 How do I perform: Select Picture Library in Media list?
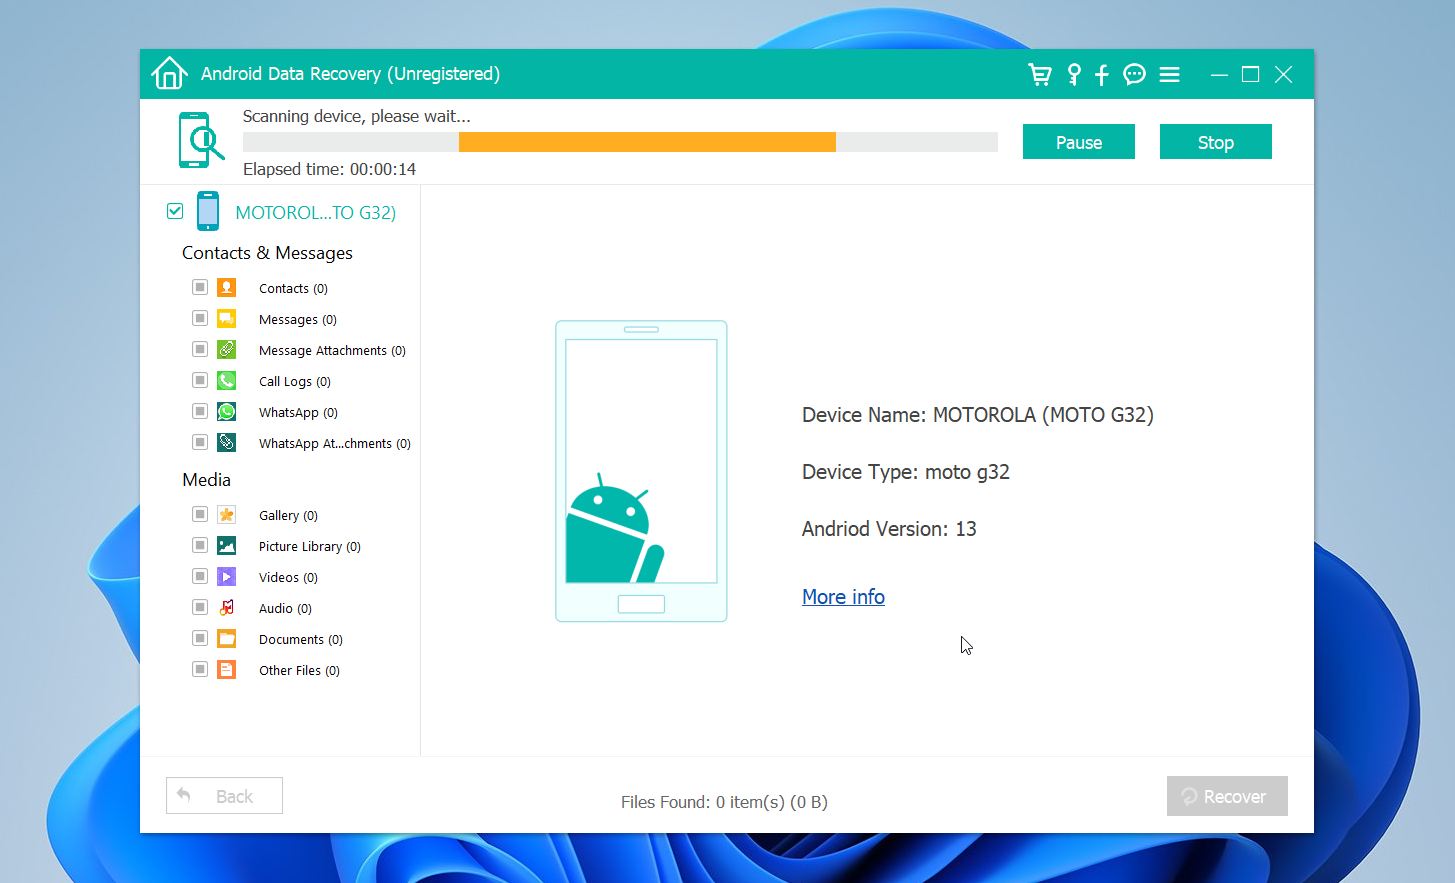309,547
